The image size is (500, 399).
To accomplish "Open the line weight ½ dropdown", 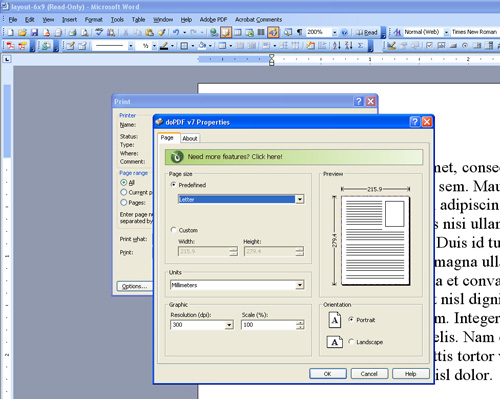I will 154,46.
